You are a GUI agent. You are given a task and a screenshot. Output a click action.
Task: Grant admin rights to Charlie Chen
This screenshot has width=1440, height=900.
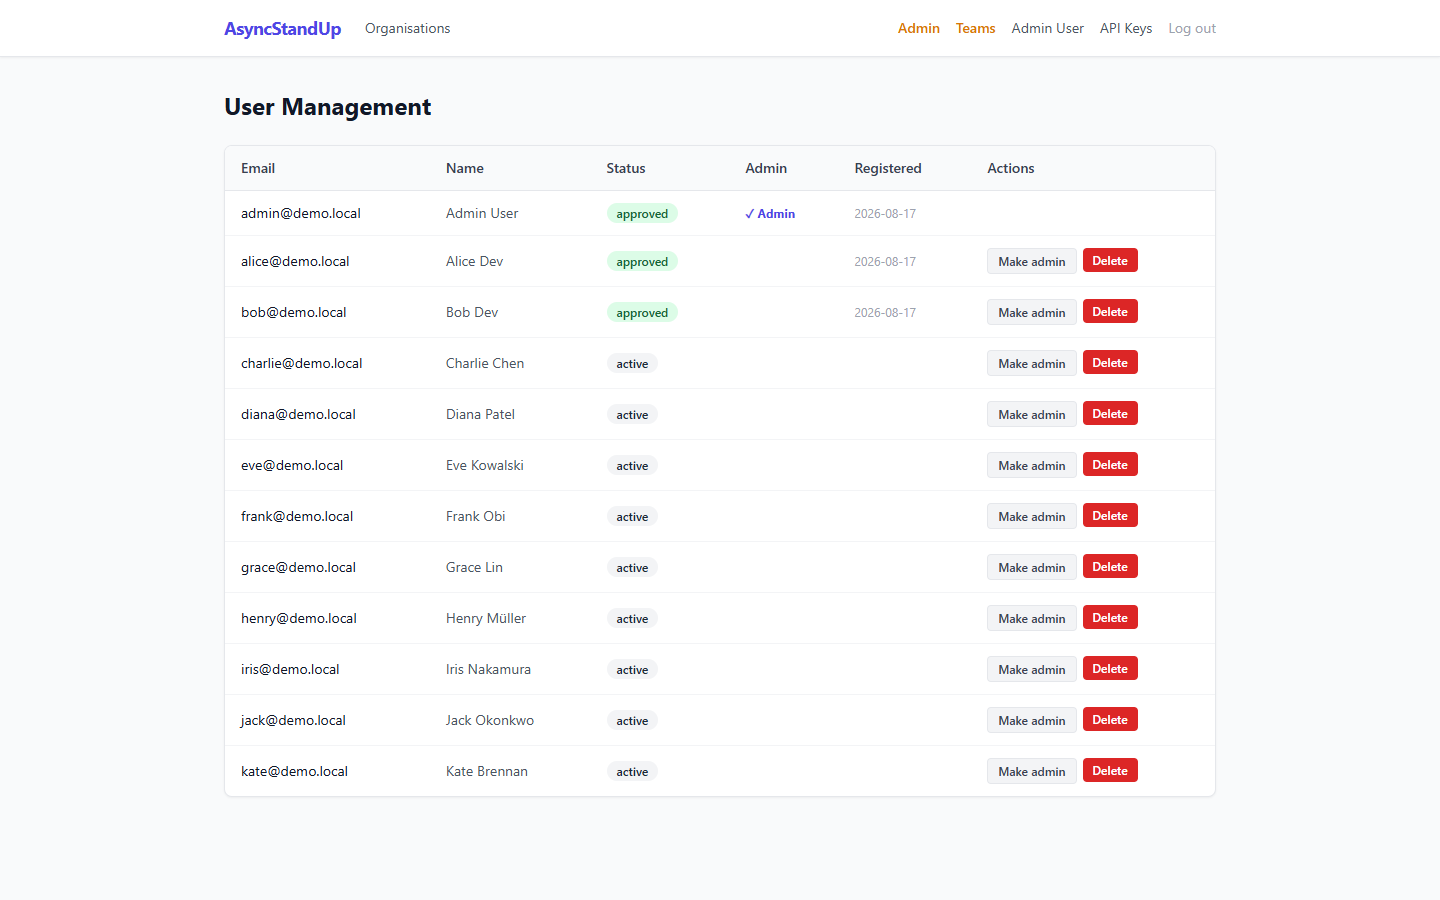pyautogui.click(x=1031, y=363)
